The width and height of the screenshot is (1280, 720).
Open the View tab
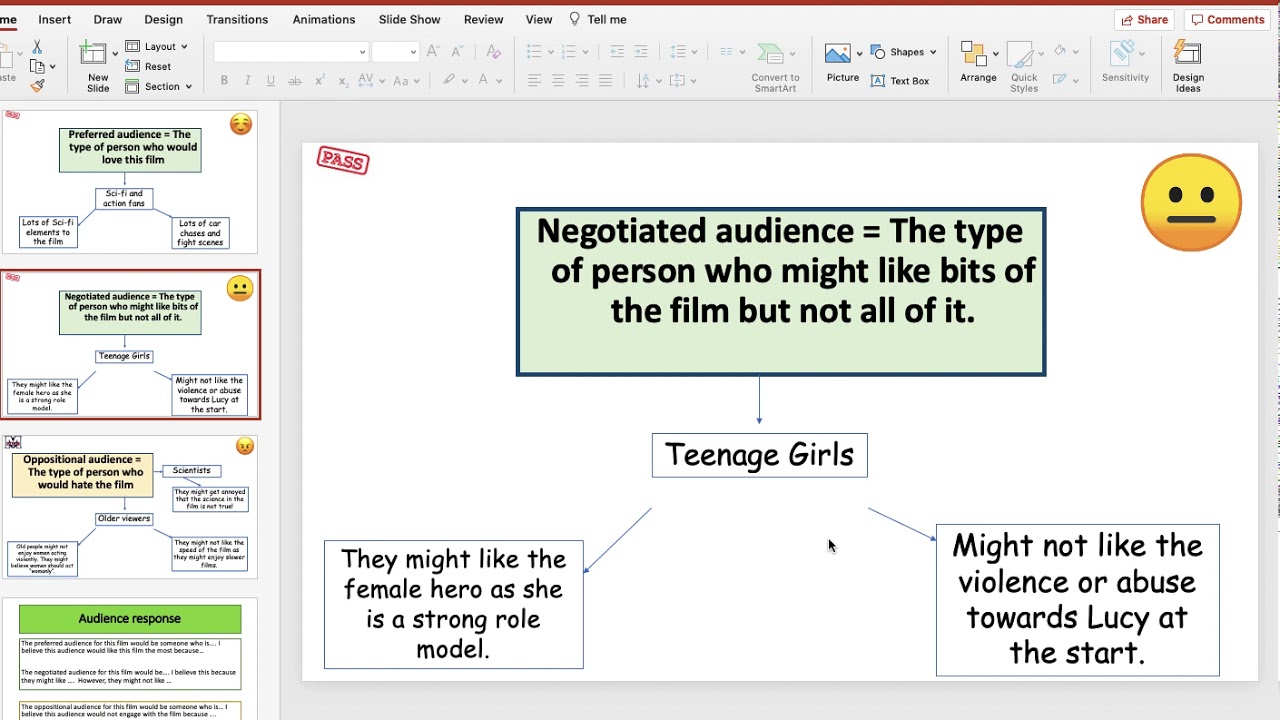[538, 19]
